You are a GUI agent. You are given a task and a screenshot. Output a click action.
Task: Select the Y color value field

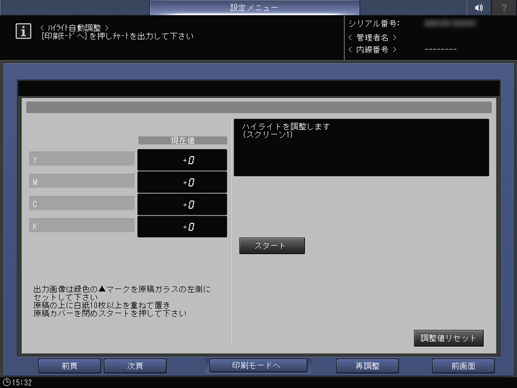[182, 160]
